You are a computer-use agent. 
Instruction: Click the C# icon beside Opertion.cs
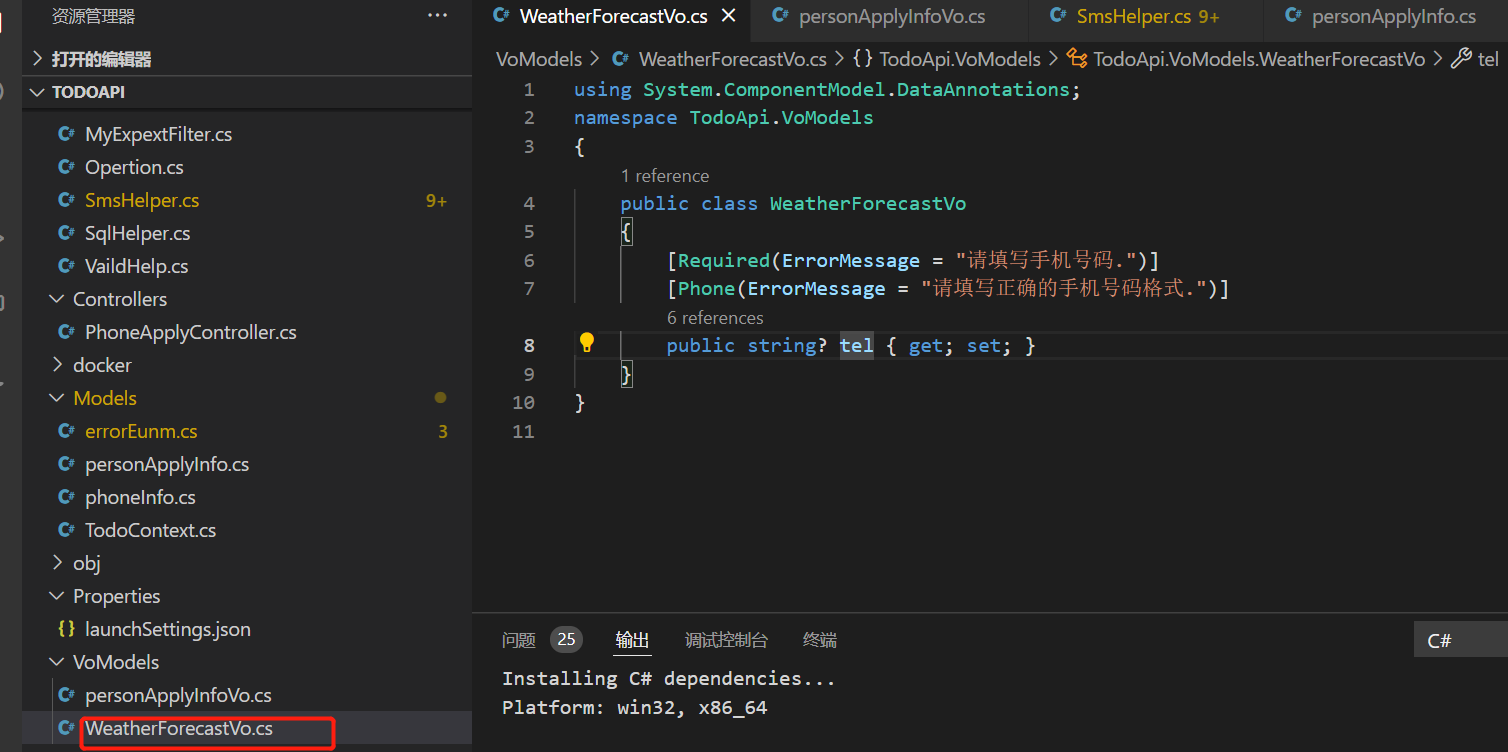[x=66, y=167]
